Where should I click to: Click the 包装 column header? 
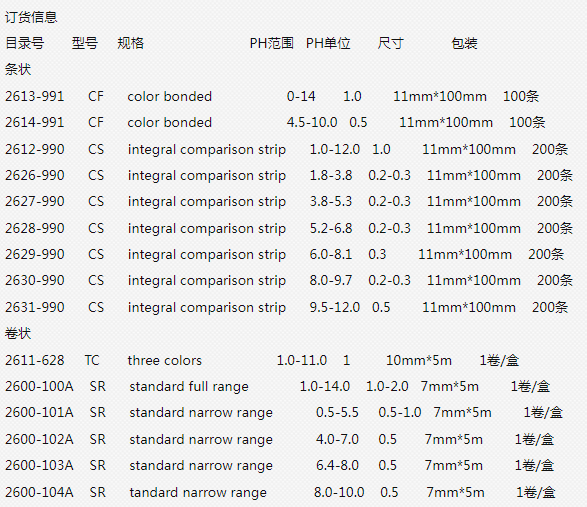tap(464, 43)
